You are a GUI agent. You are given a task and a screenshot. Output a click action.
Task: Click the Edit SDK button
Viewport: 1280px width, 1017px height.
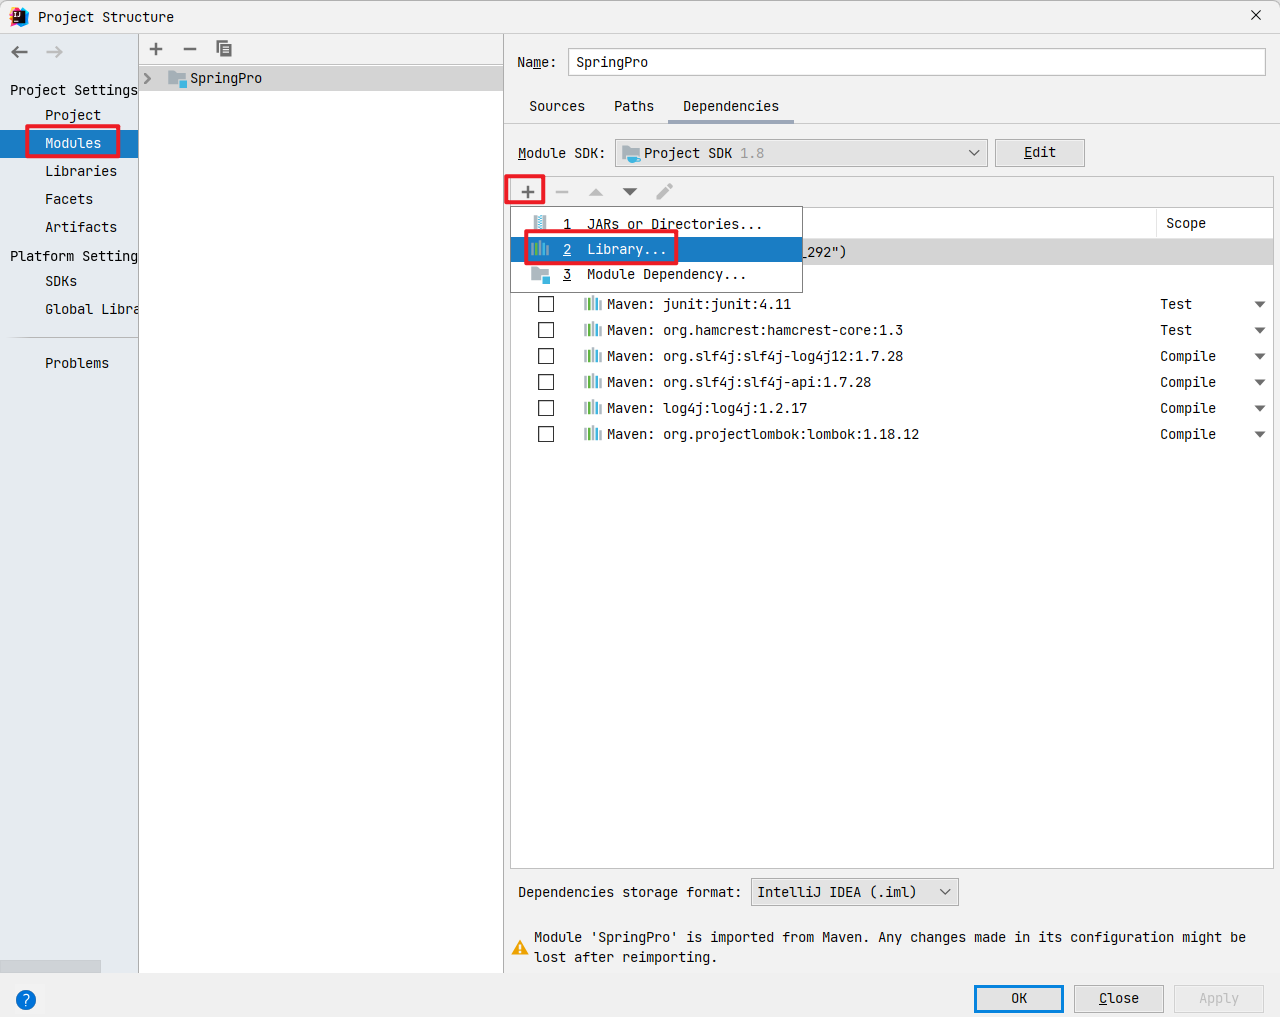1040,152
